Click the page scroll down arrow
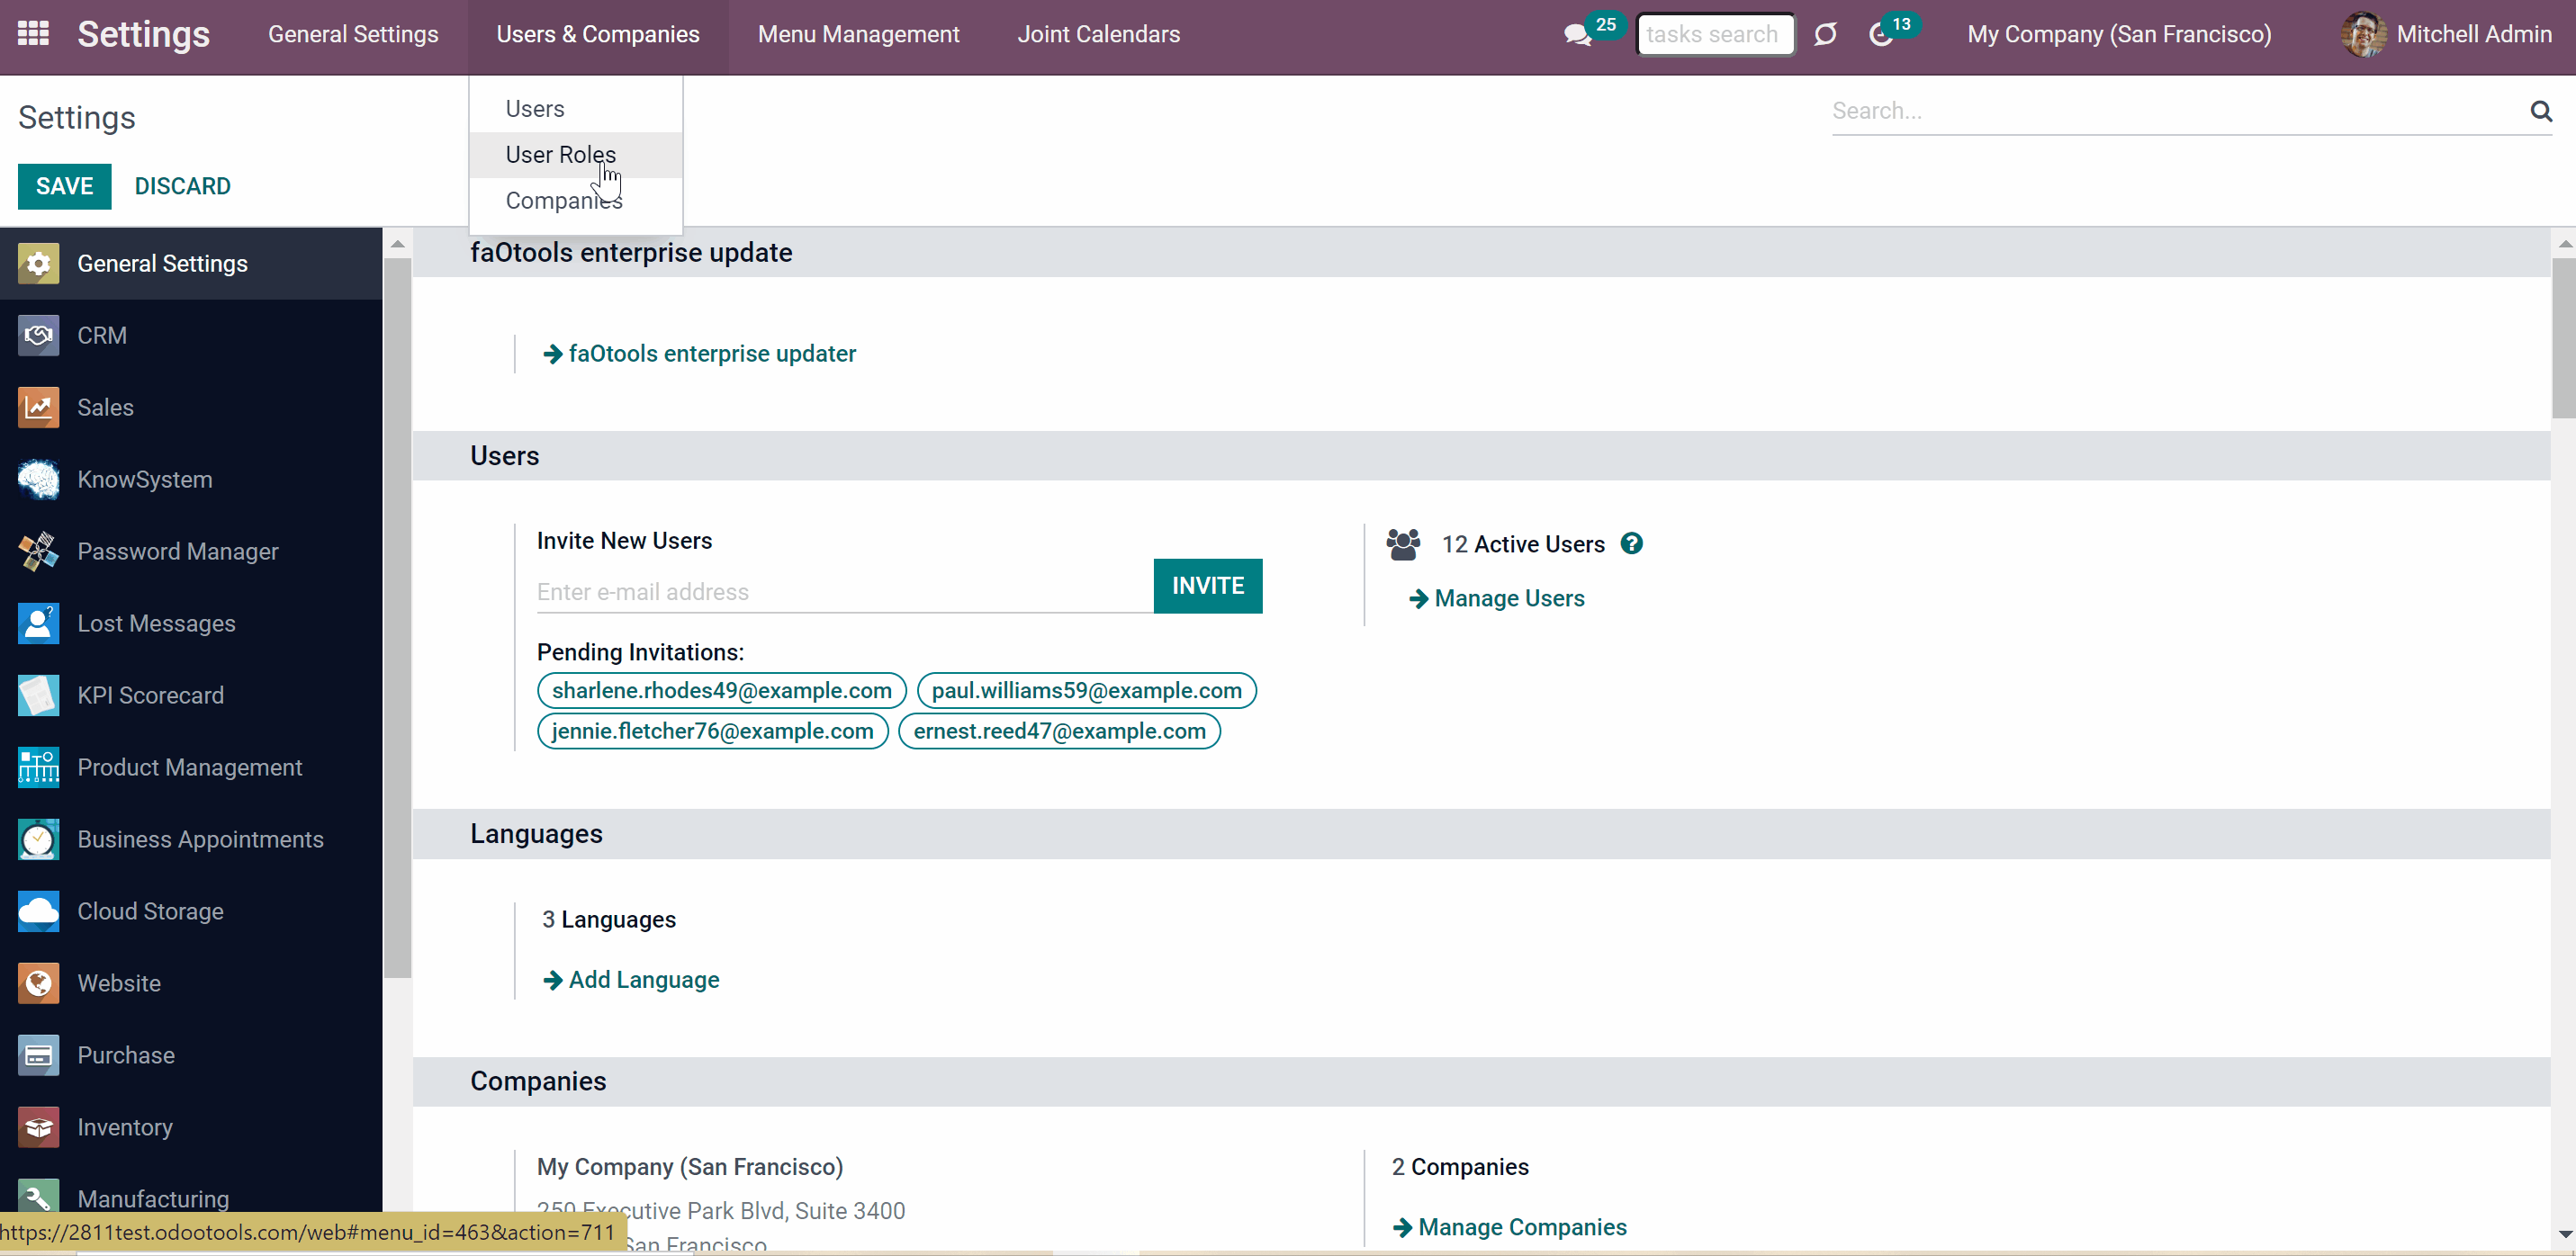The width and height of the screenshot is (2576, 1256). click(x=2564, y=1234)
